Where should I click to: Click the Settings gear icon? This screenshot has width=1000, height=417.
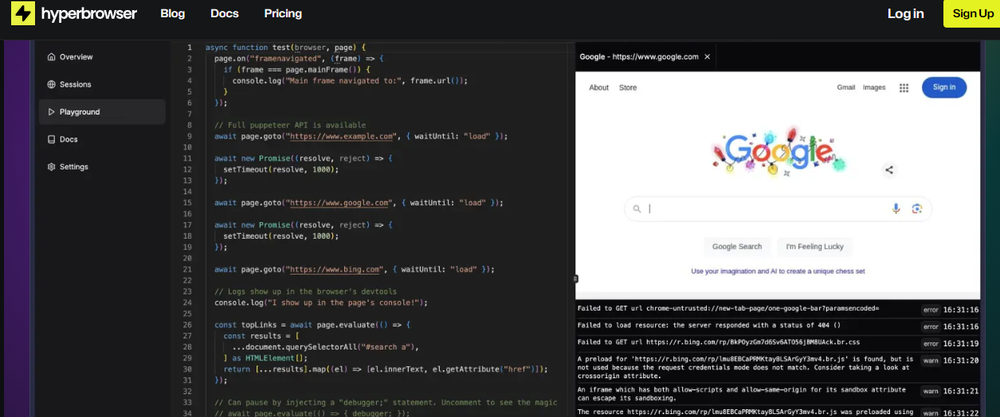pyautogui.click(x=51, y=166)
